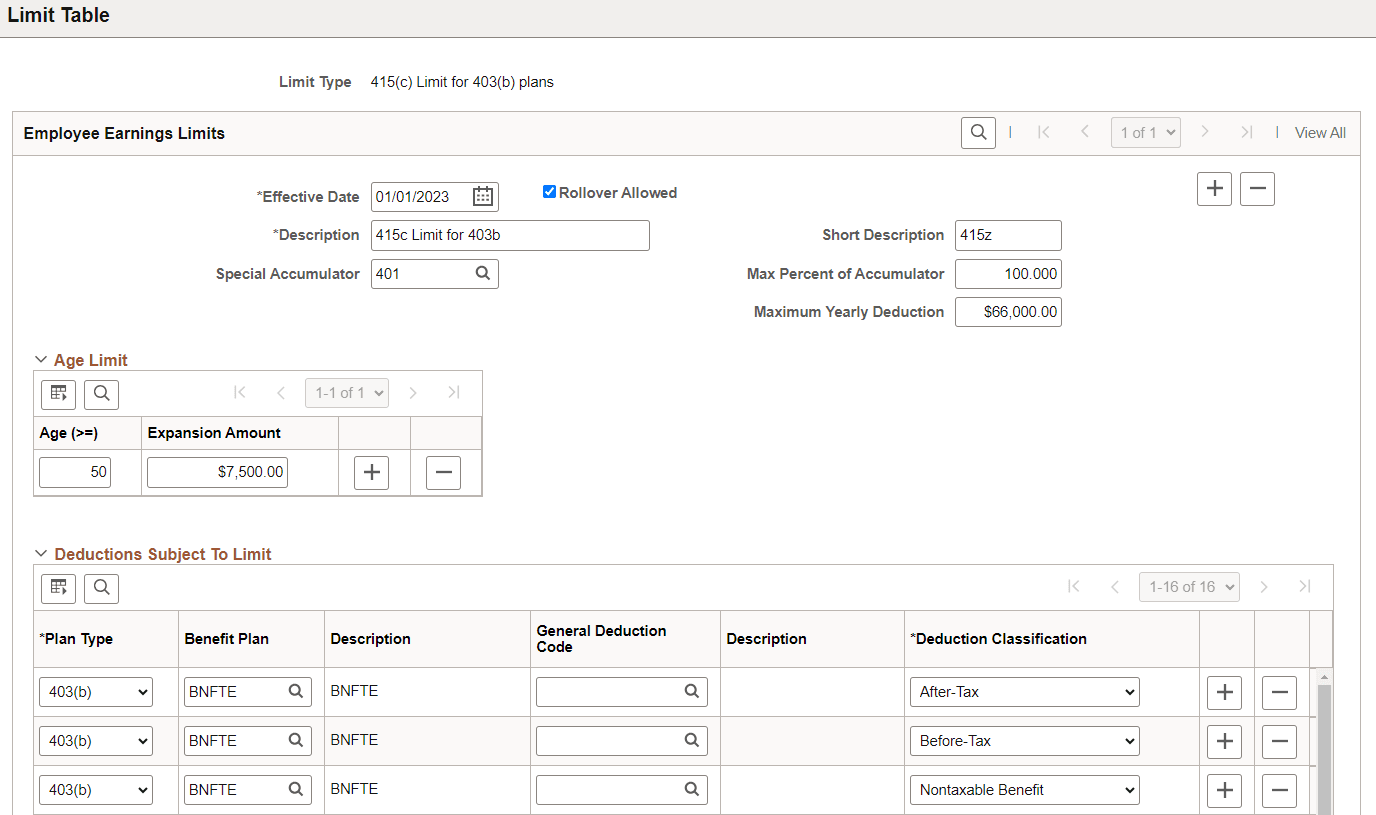This screenshot has width=1376, height=815.
Task: Click search icon in Employee Earnings Limits header
Action: [978, 132]
